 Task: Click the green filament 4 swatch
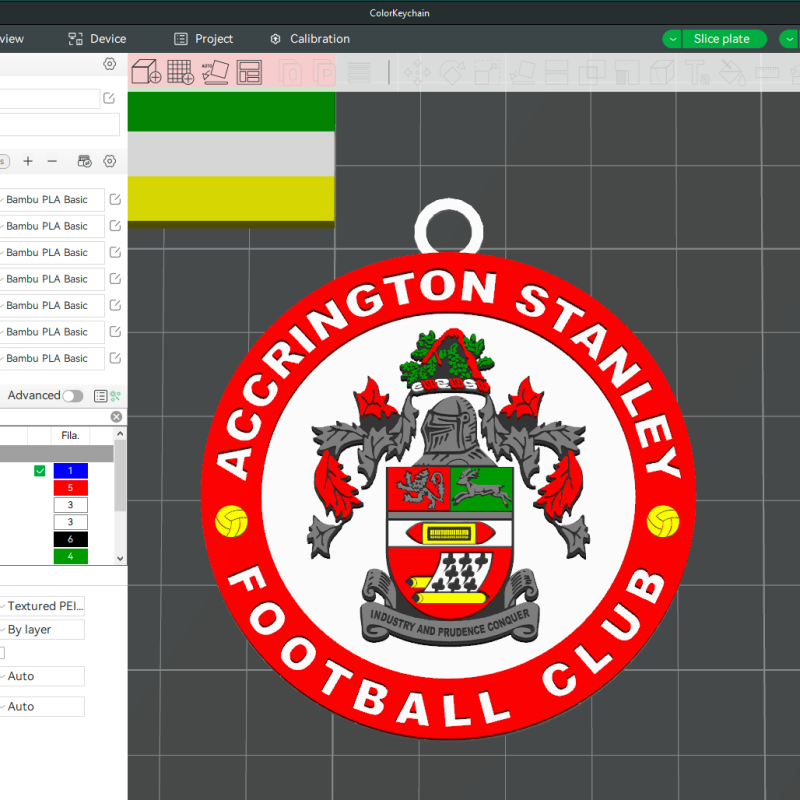point(70,556)
